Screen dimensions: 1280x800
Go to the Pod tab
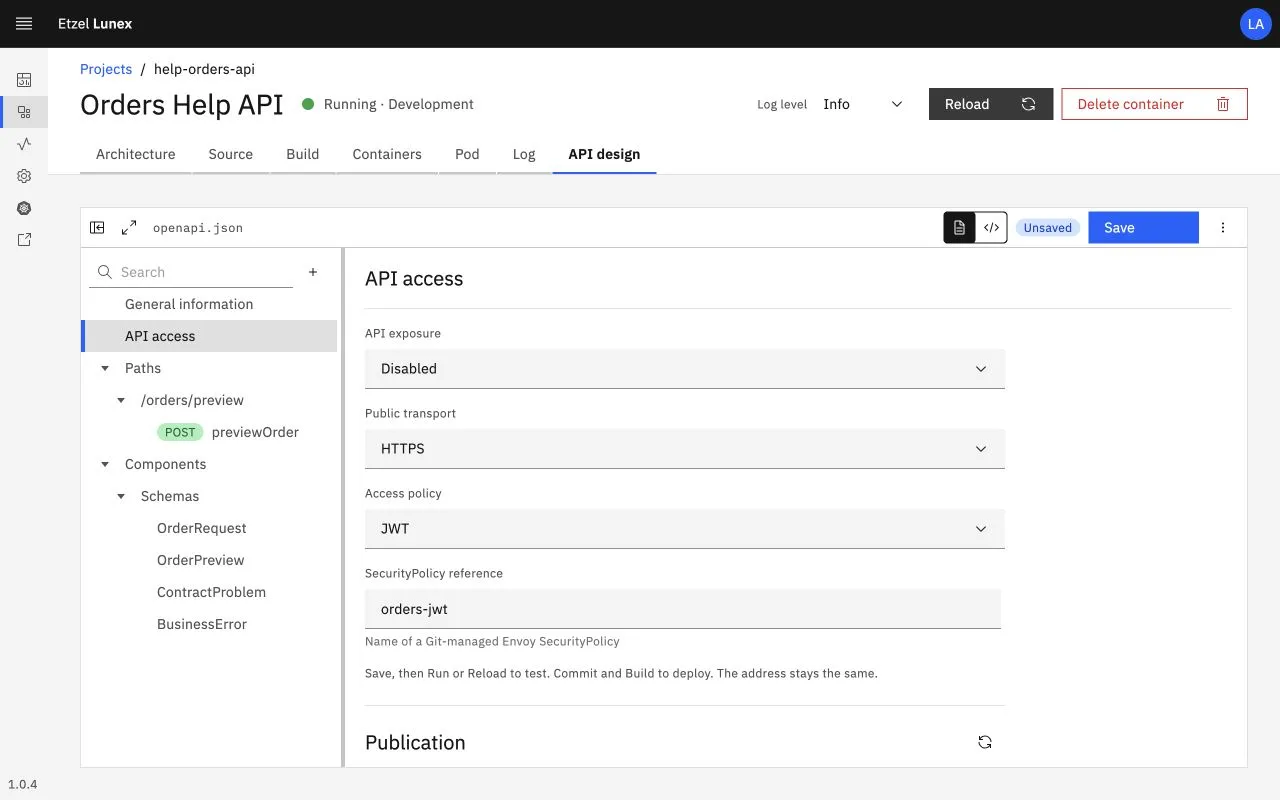pos(467,154)
